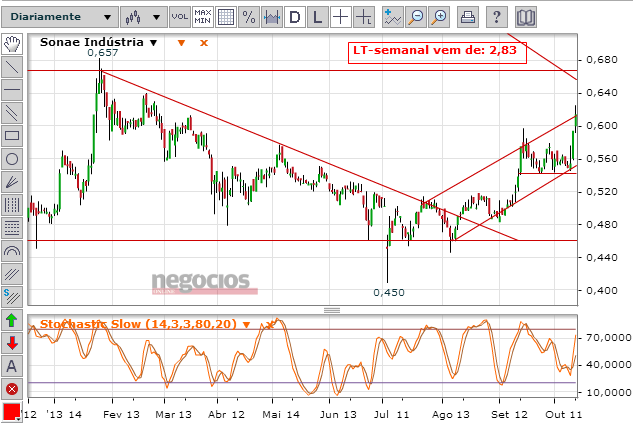Click the Set 12 date axis label

[509, 415]
